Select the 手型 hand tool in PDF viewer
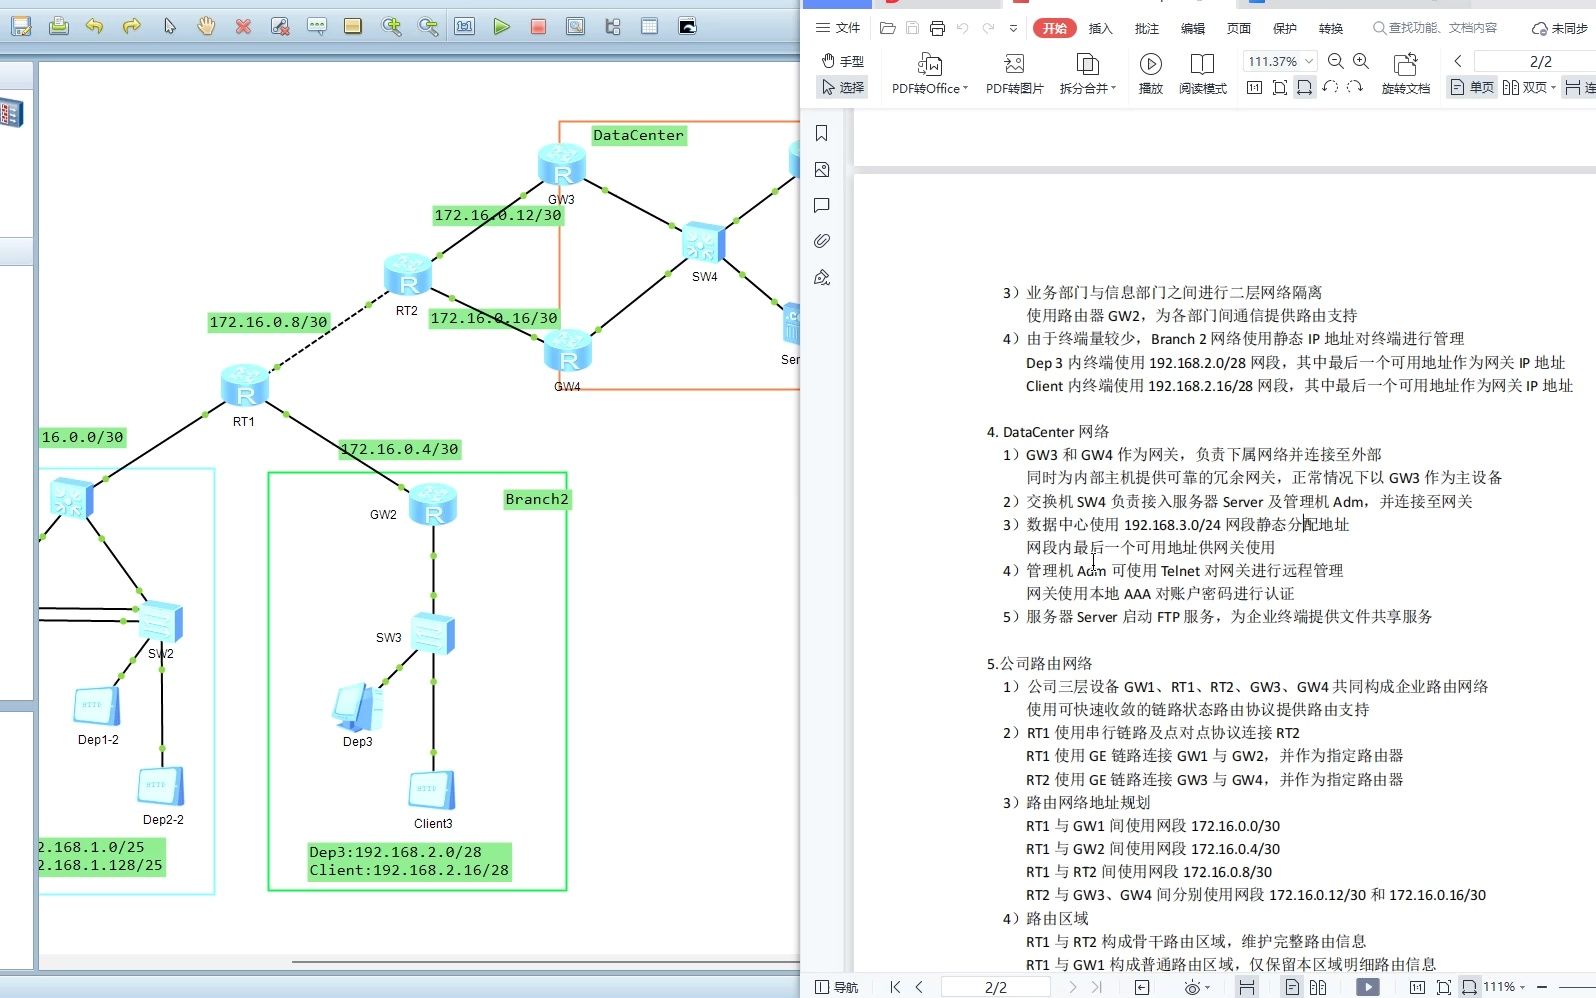The width and height of the screenshot is (1596, 998). [842, 61]
